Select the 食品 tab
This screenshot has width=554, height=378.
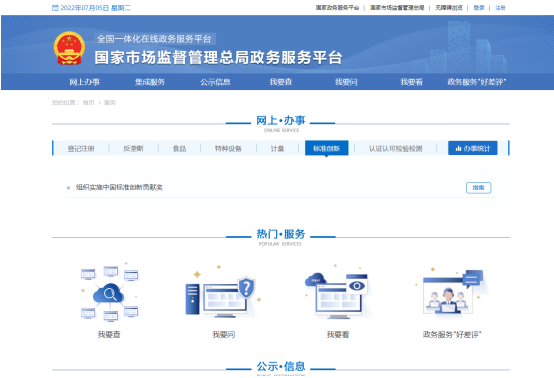point(179,148)
